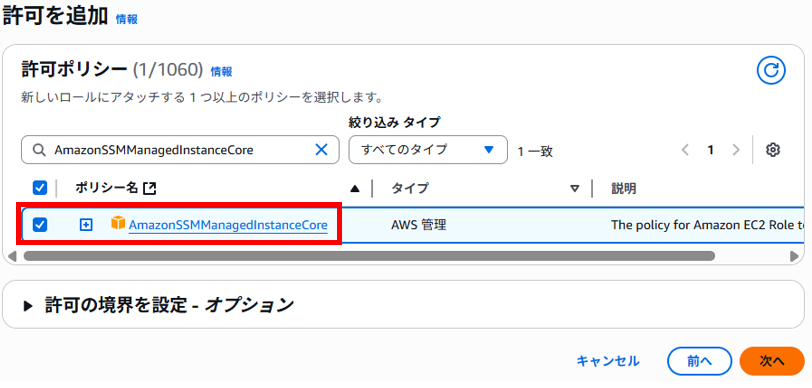Image resolution: width=812 pixels, height=388 pixels.
Task: Click the AWS 管理 type cell
Action: pos(418,225)
